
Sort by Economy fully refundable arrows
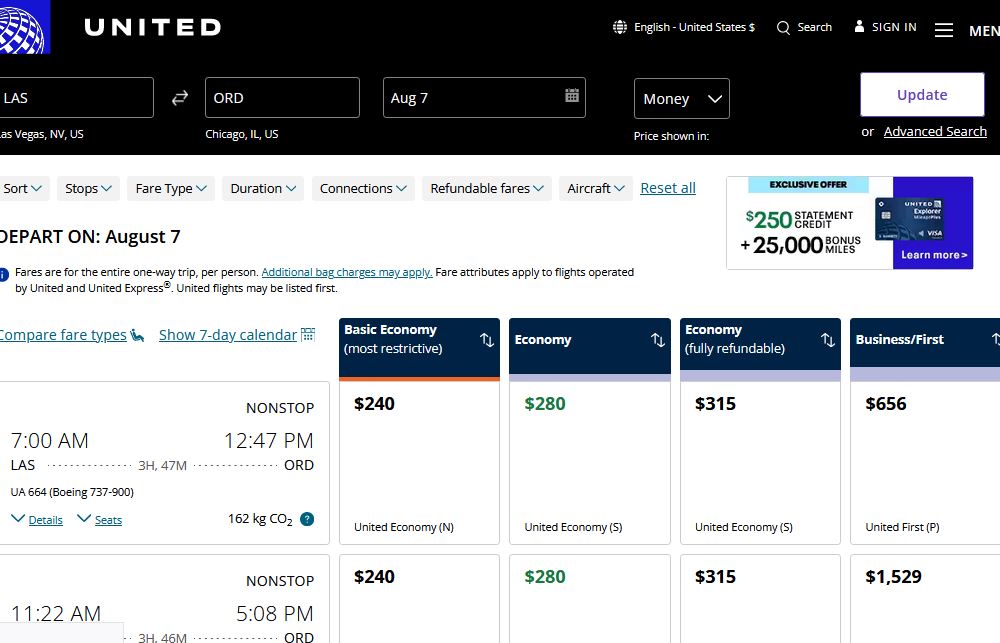pos(828,340)
